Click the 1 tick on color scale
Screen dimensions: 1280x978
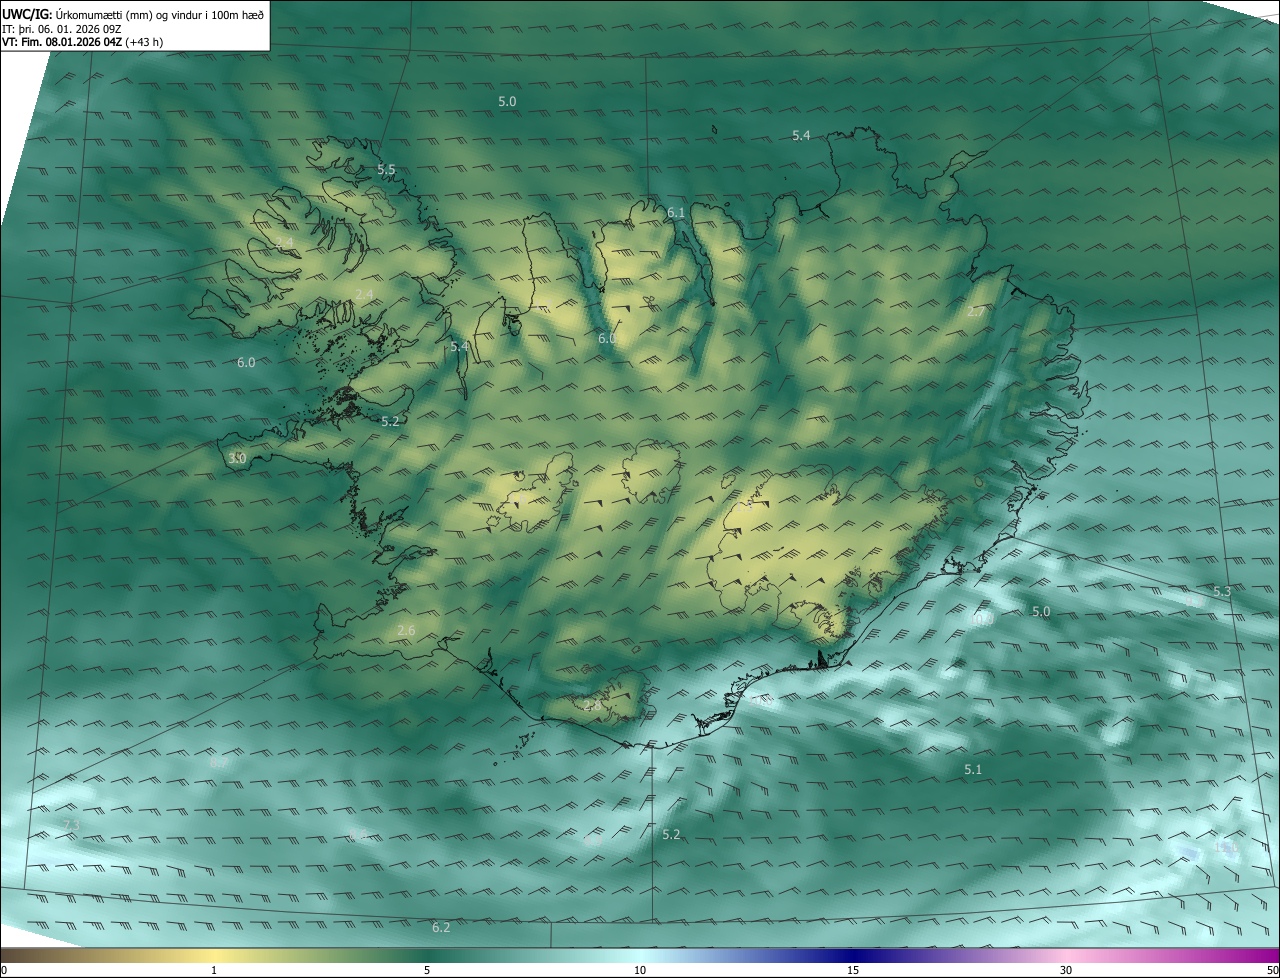(214, 970)
